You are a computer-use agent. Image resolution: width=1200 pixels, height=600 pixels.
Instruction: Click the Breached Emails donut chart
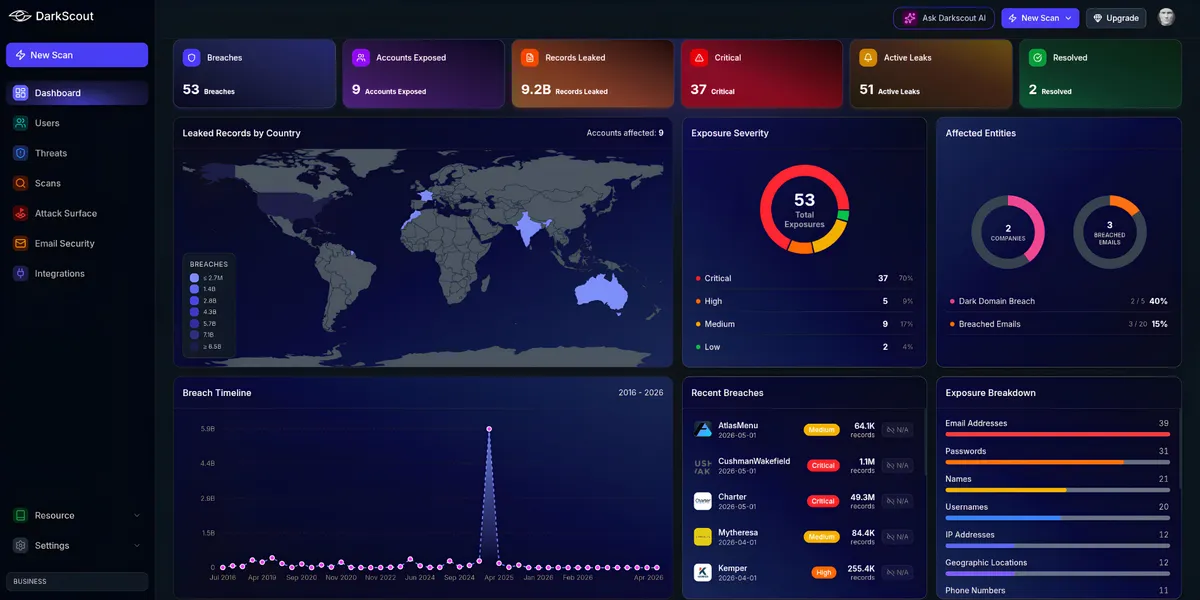[x=1110, y=232]
